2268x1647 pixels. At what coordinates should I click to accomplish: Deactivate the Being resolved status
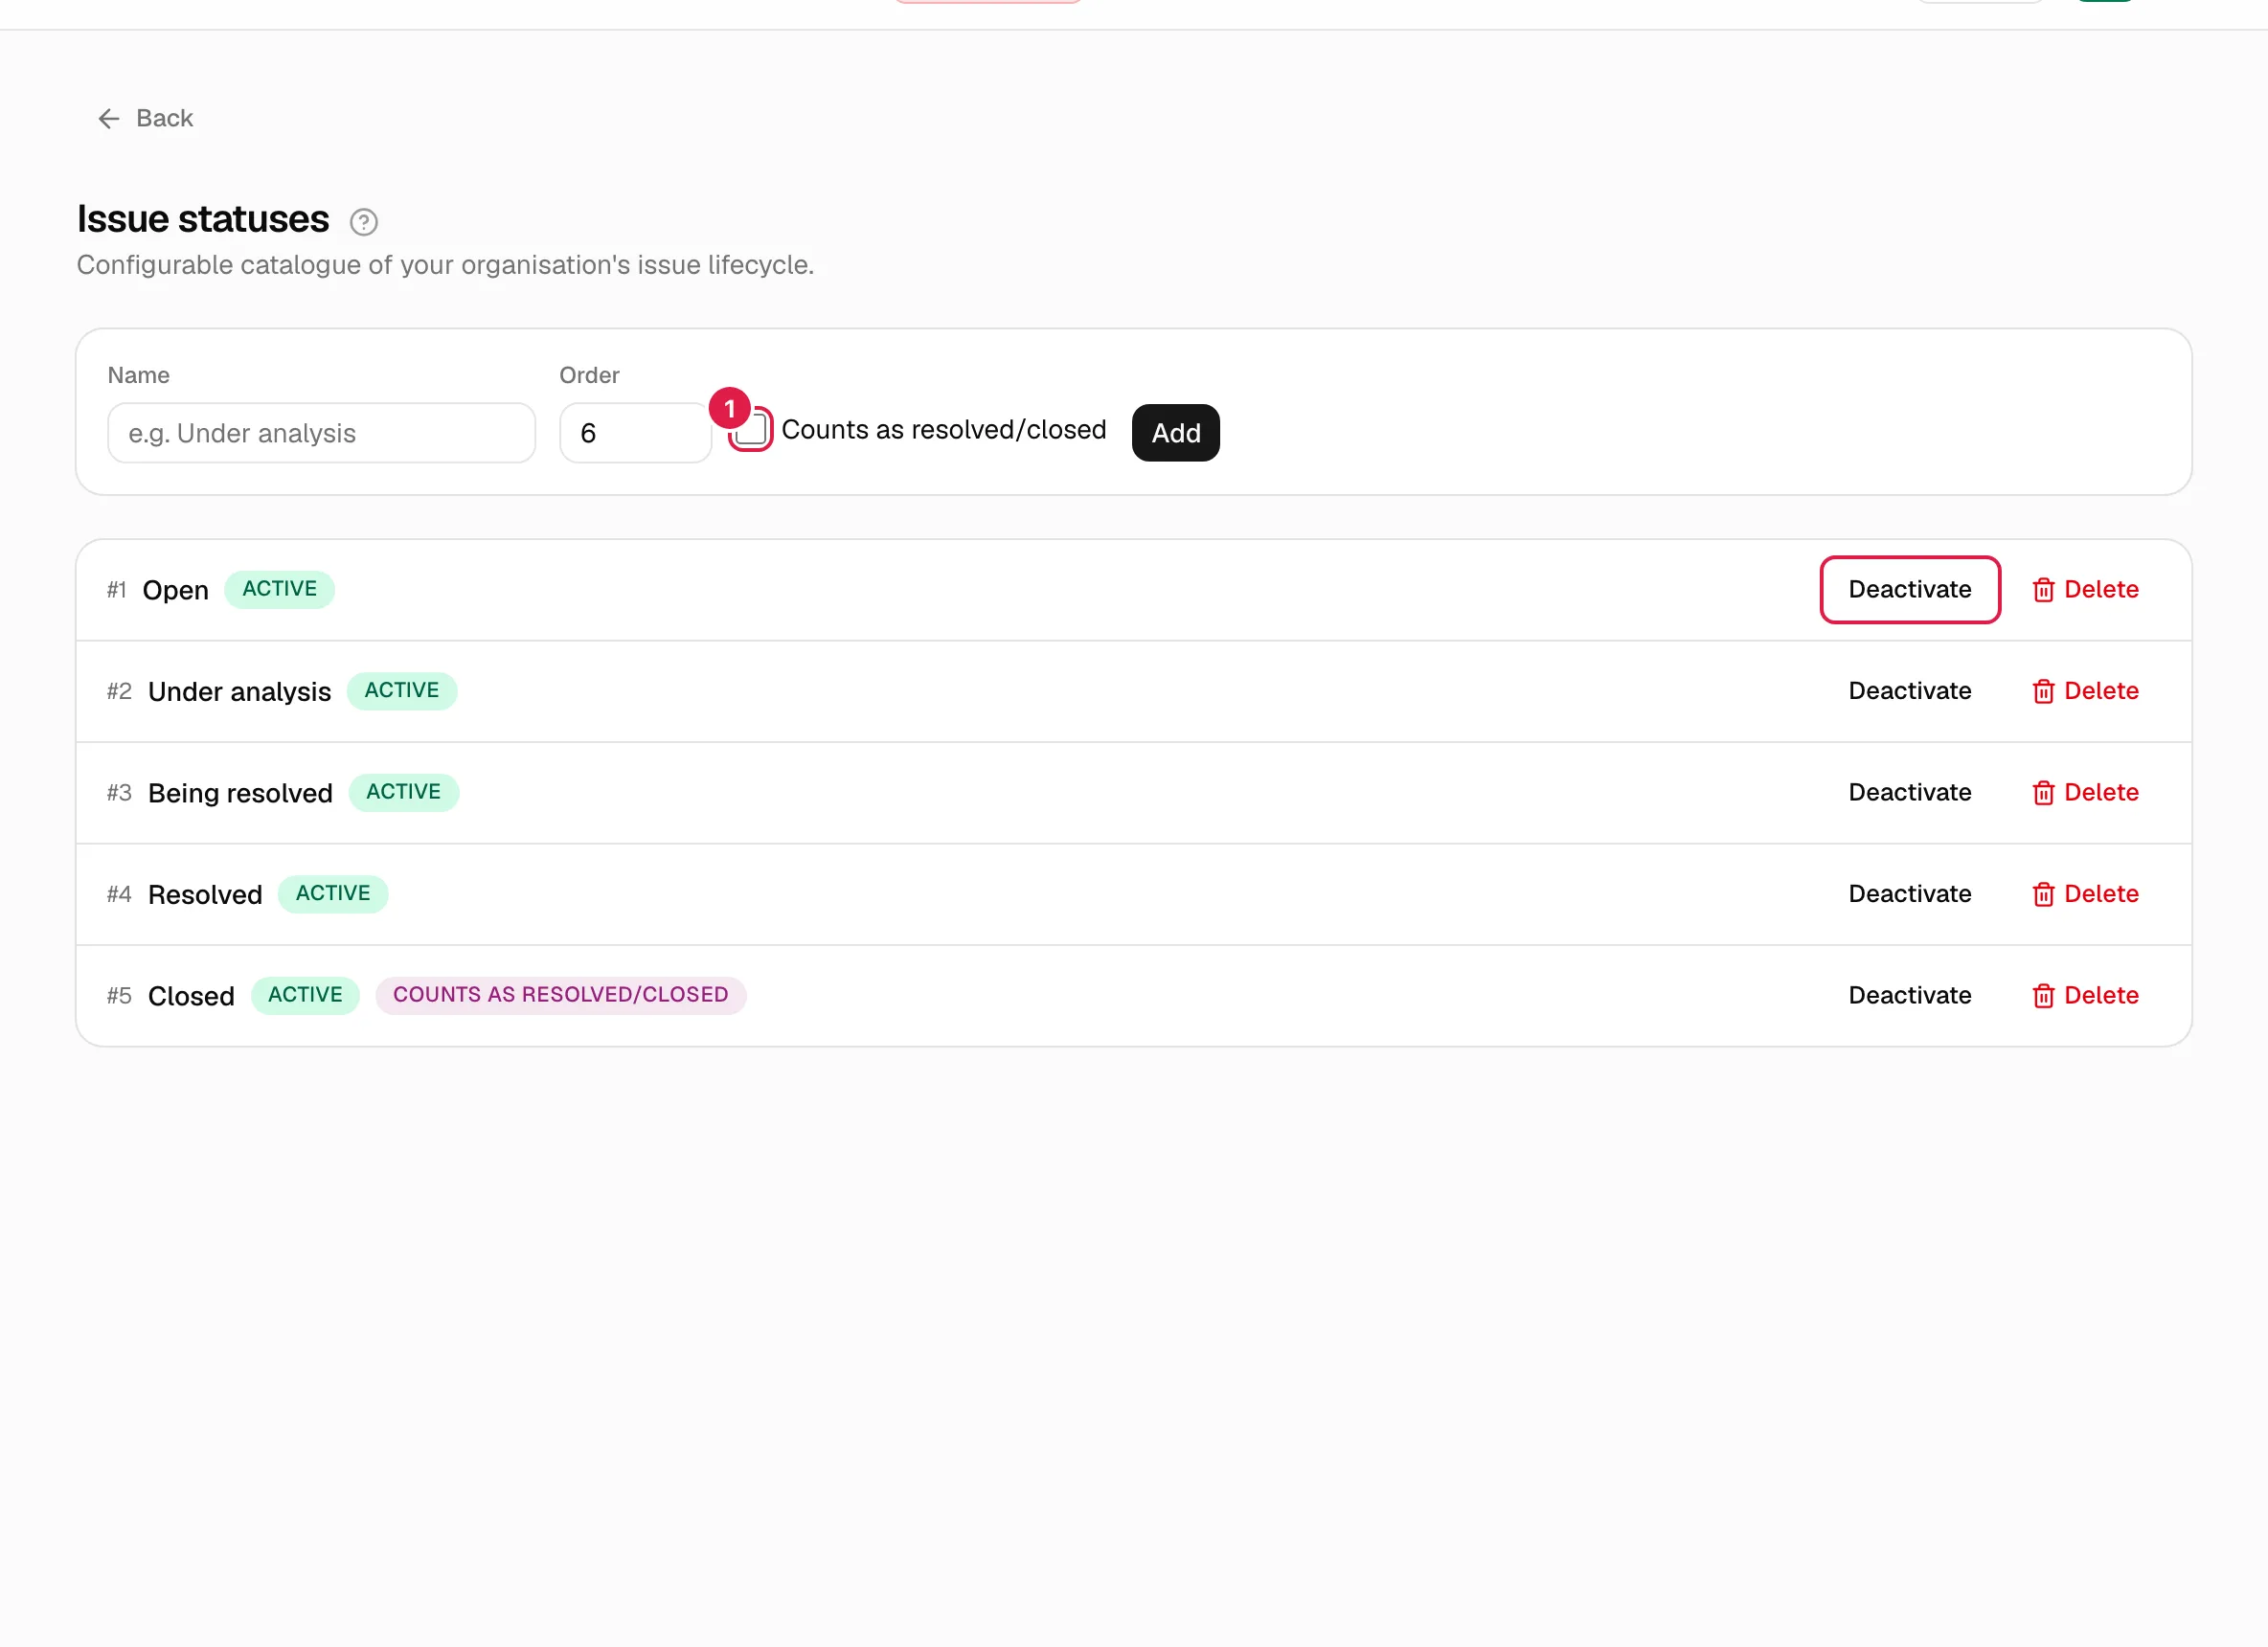pyautogui.click(x=1909, y=793)
